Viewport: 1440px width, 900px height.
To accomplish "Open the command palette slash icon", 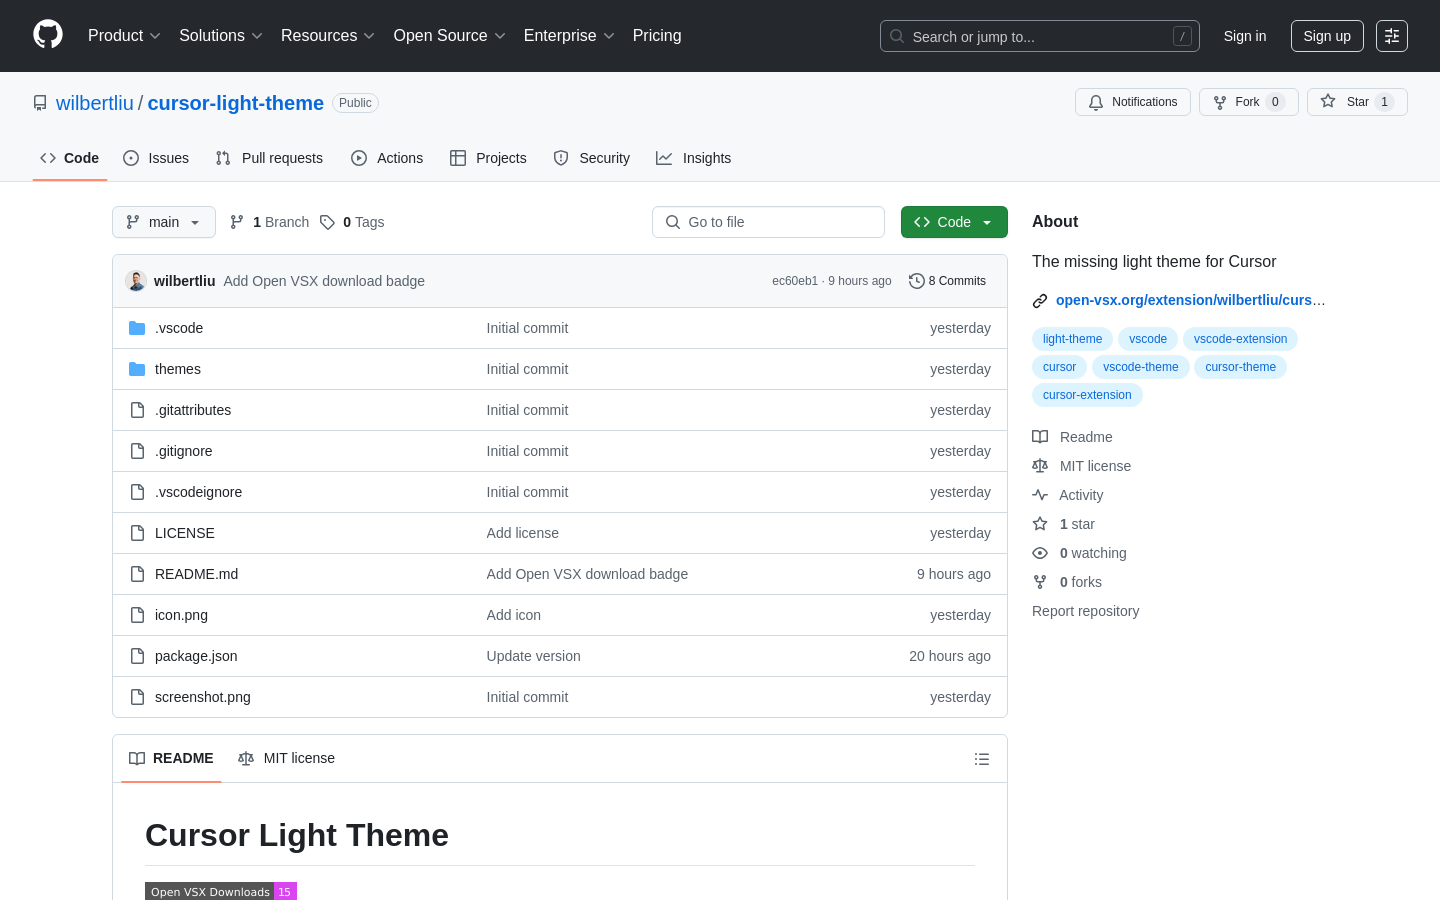I will tap(1182, 36).
